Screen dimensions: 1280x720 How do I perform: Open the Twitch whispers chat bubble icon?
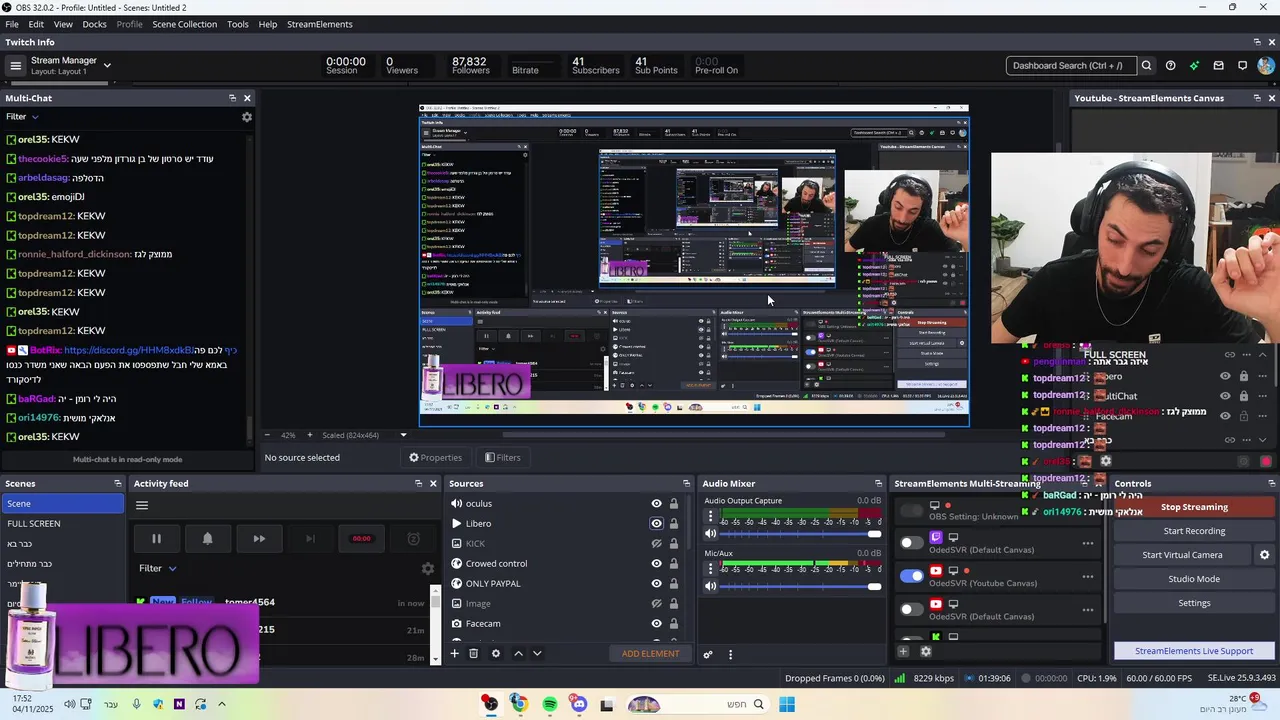(1242, 66)
